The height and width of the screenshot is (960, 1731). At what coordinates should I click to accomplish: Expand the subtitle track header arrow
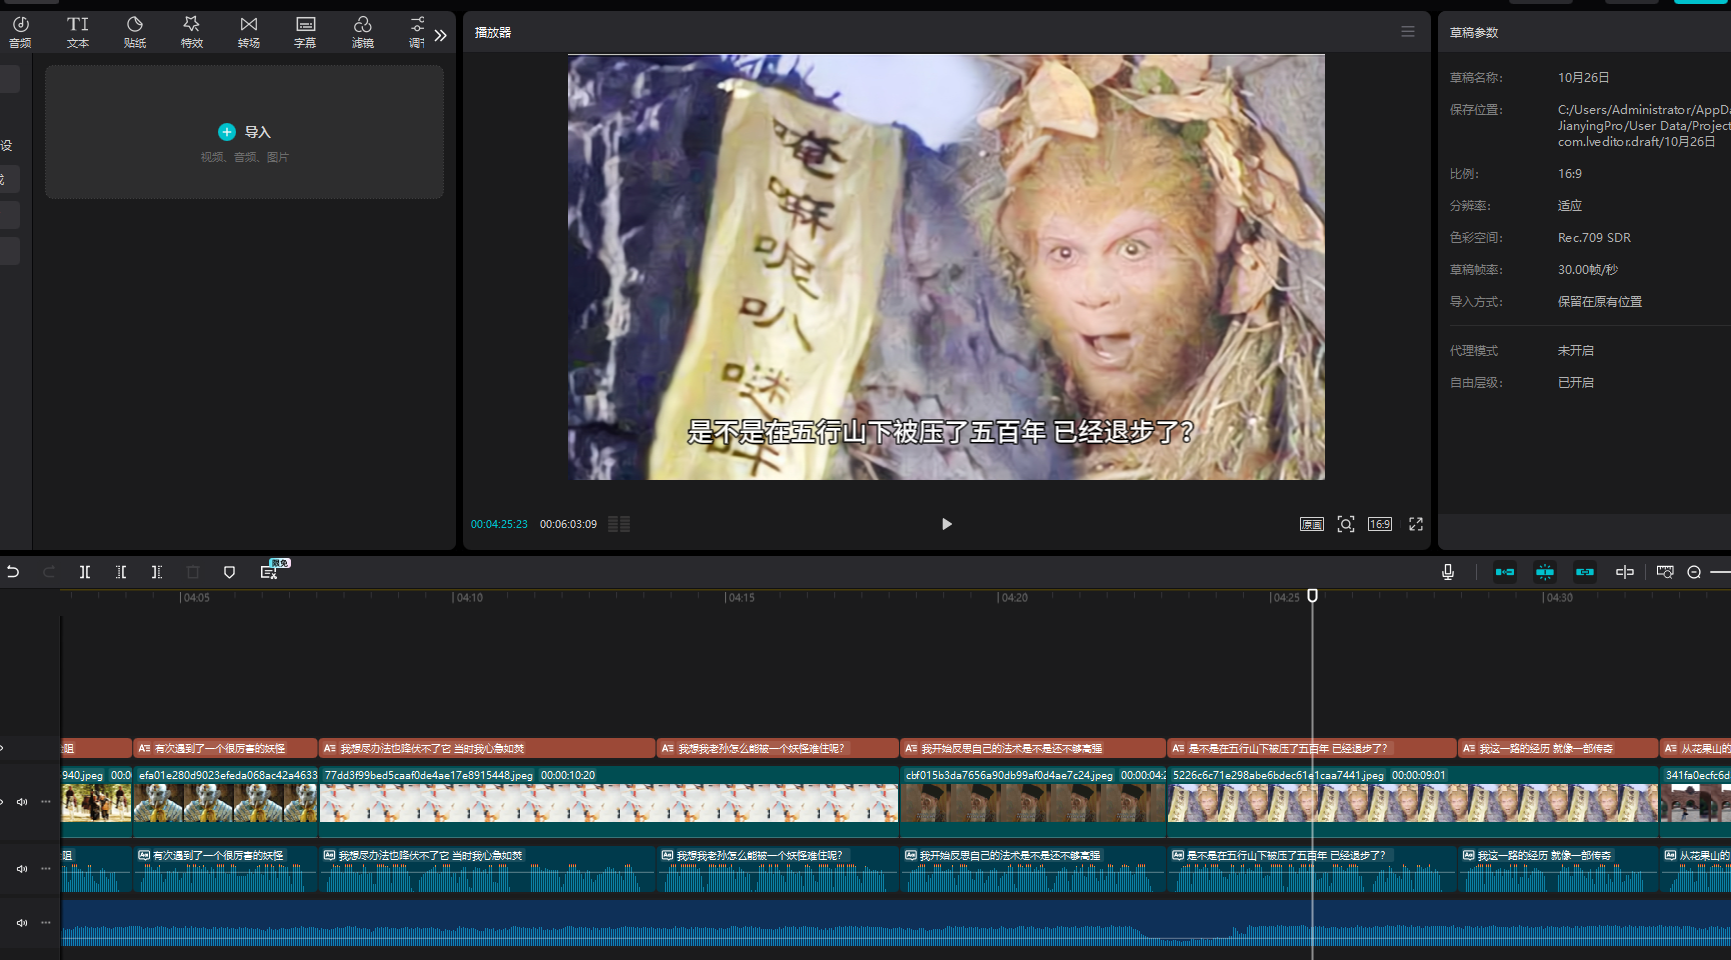coord(2,748)
